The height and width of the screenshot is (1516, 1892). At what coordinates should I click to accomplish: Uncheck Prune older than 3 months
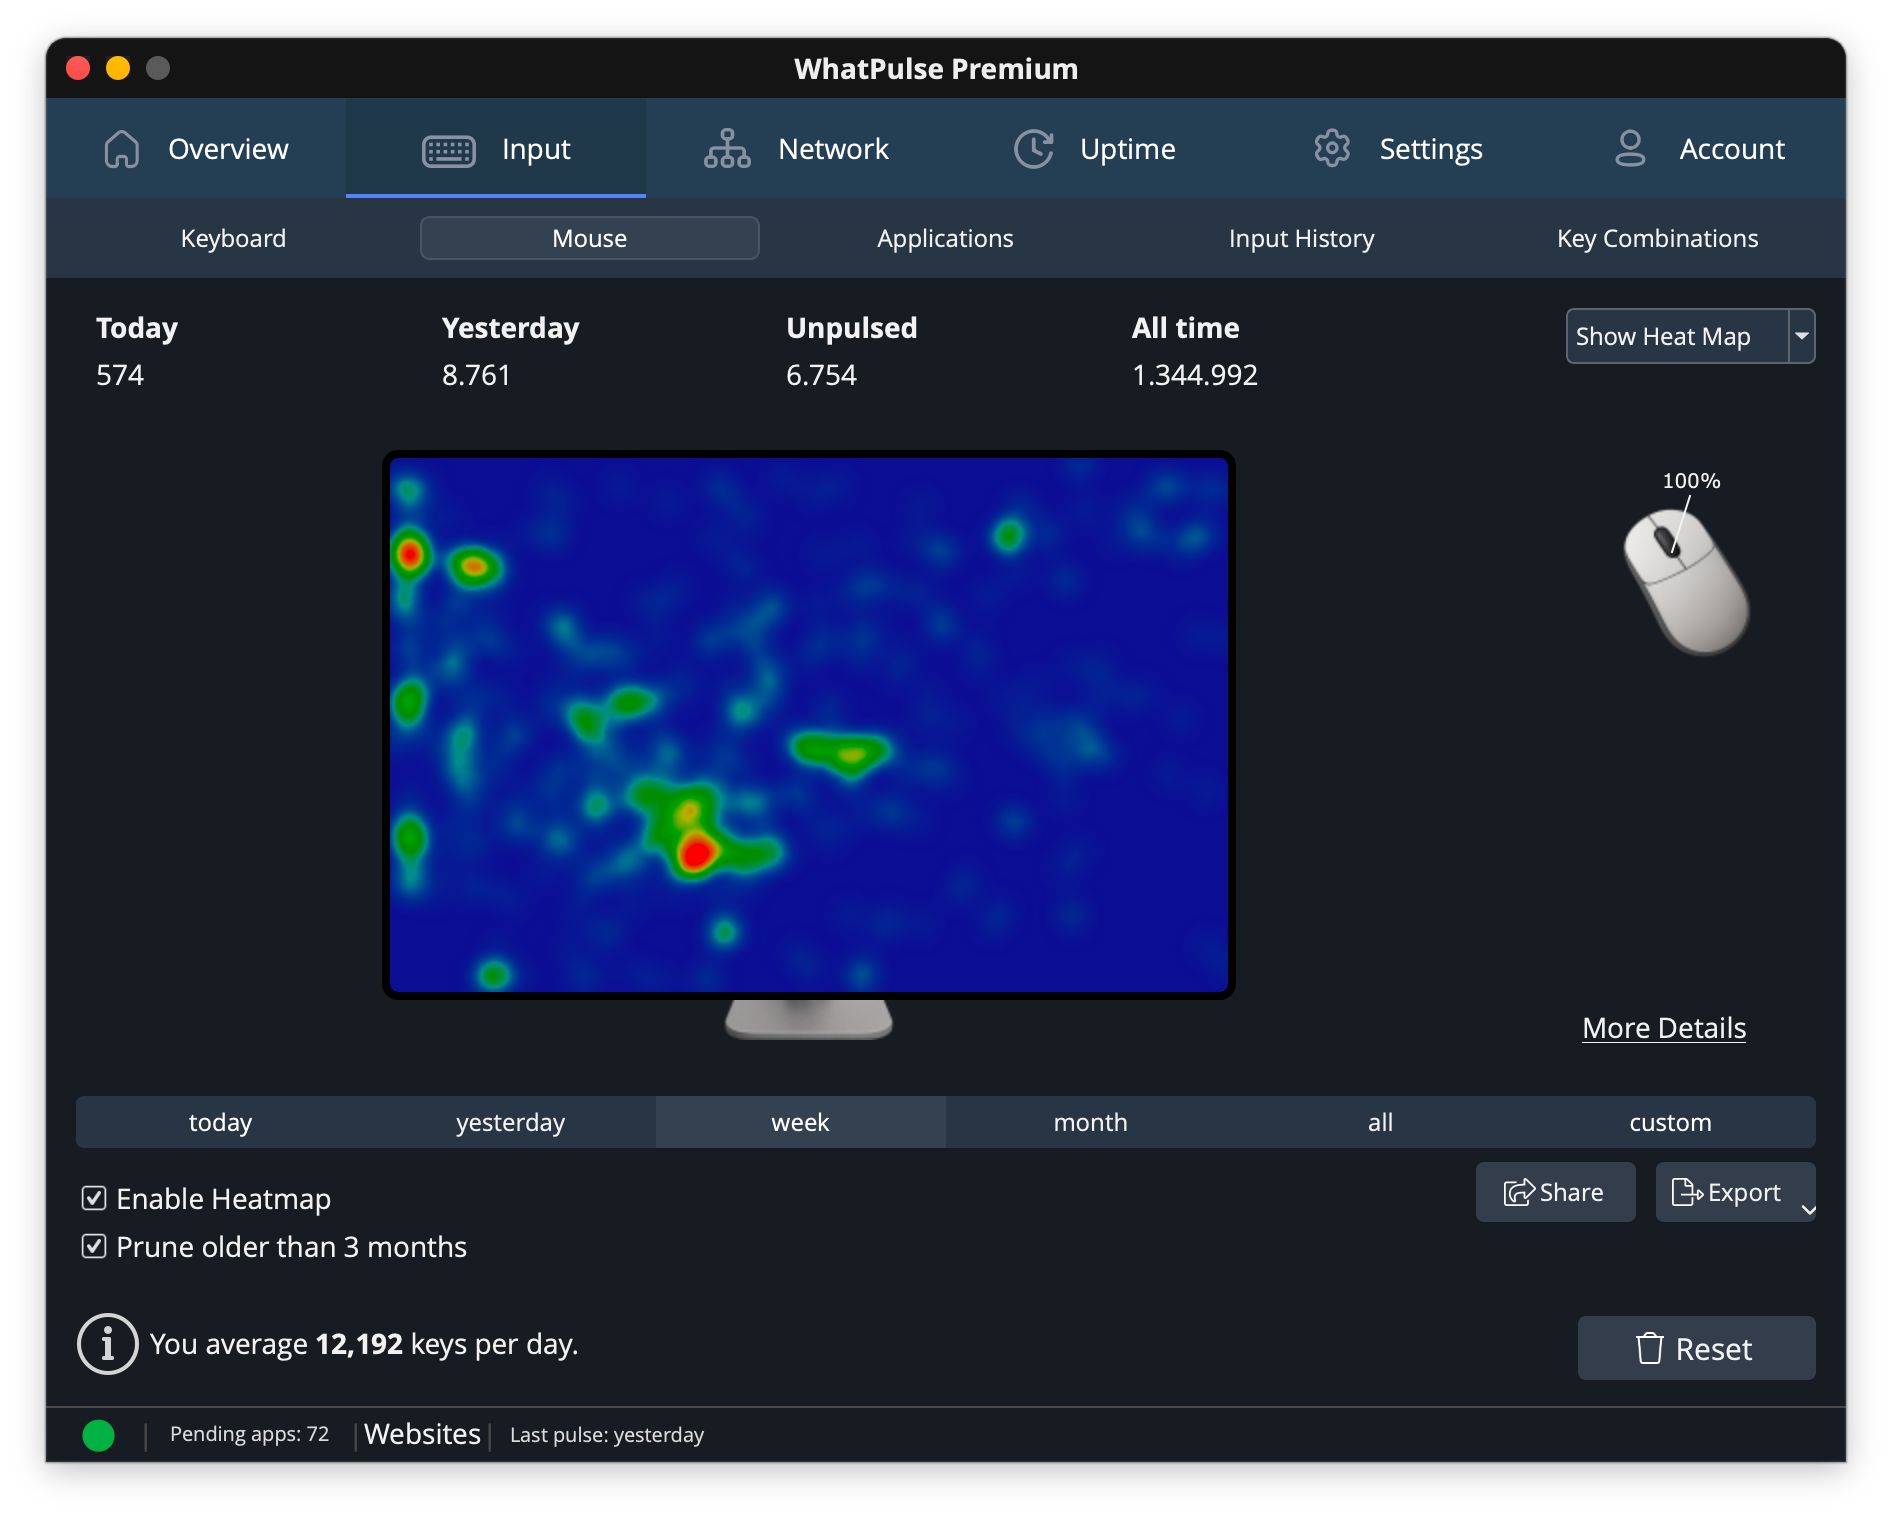(94, 1246)
